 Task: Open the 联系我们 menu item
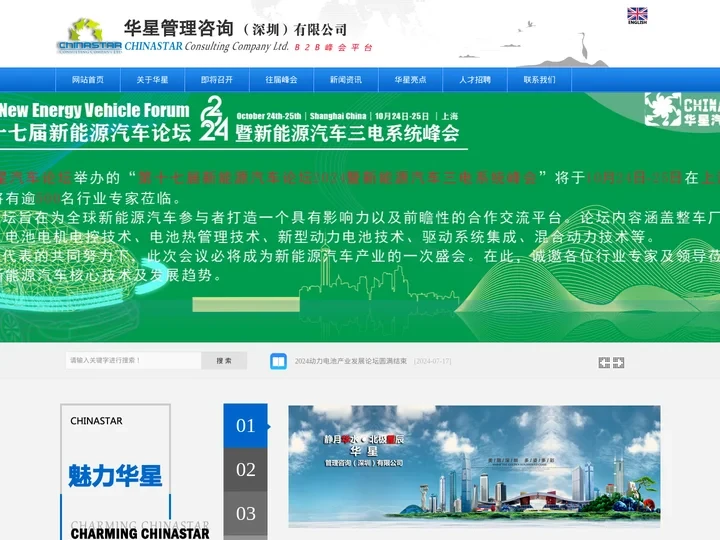click(x=540, y=80)
